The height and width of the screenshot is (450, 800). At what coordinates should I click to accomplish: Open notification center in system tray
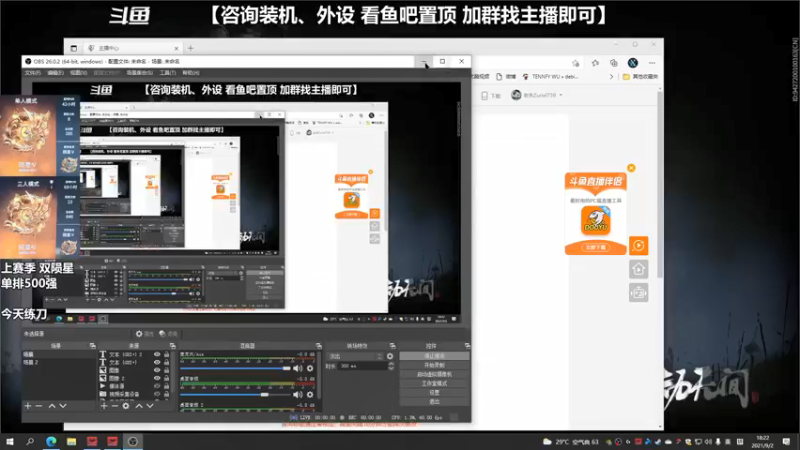[786, 441]
